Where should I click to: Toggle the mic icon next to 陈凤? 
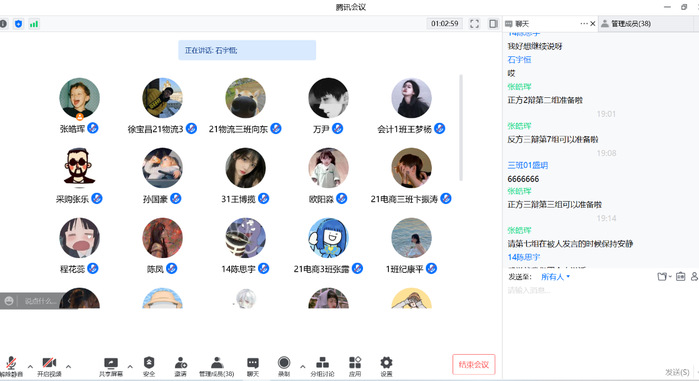click(172, 268)
